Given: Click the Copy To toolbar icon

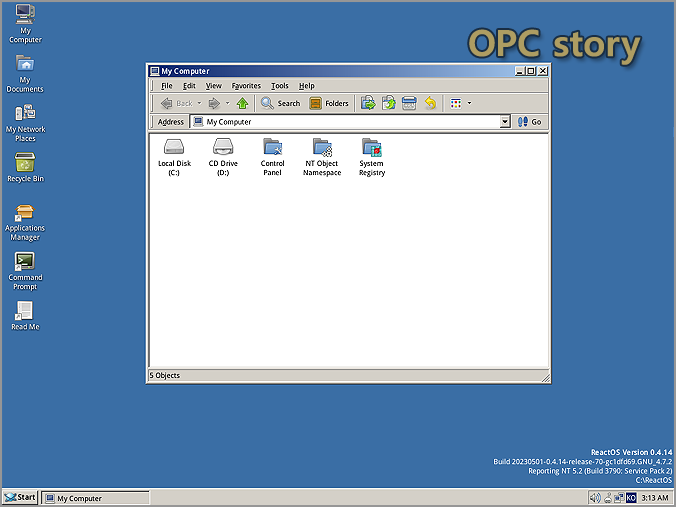Looking at the screenshot, I should click(388, 103).
